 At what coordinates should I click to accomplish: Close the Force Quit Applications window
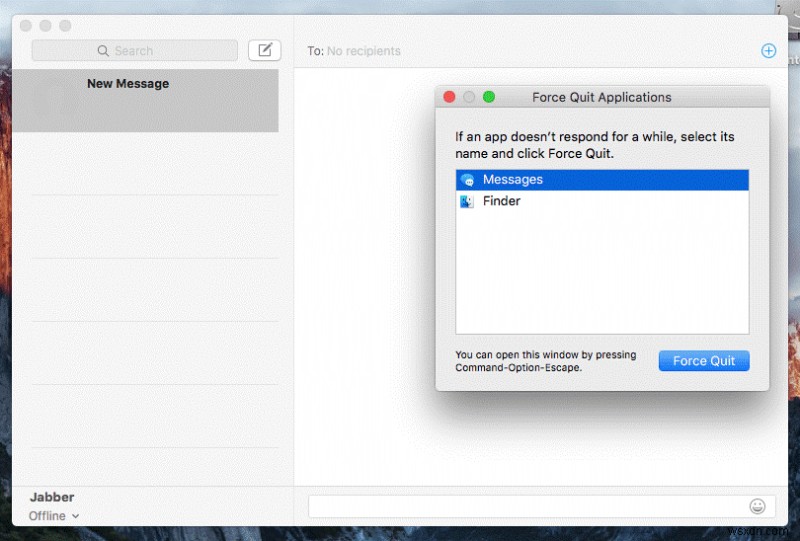449,97
